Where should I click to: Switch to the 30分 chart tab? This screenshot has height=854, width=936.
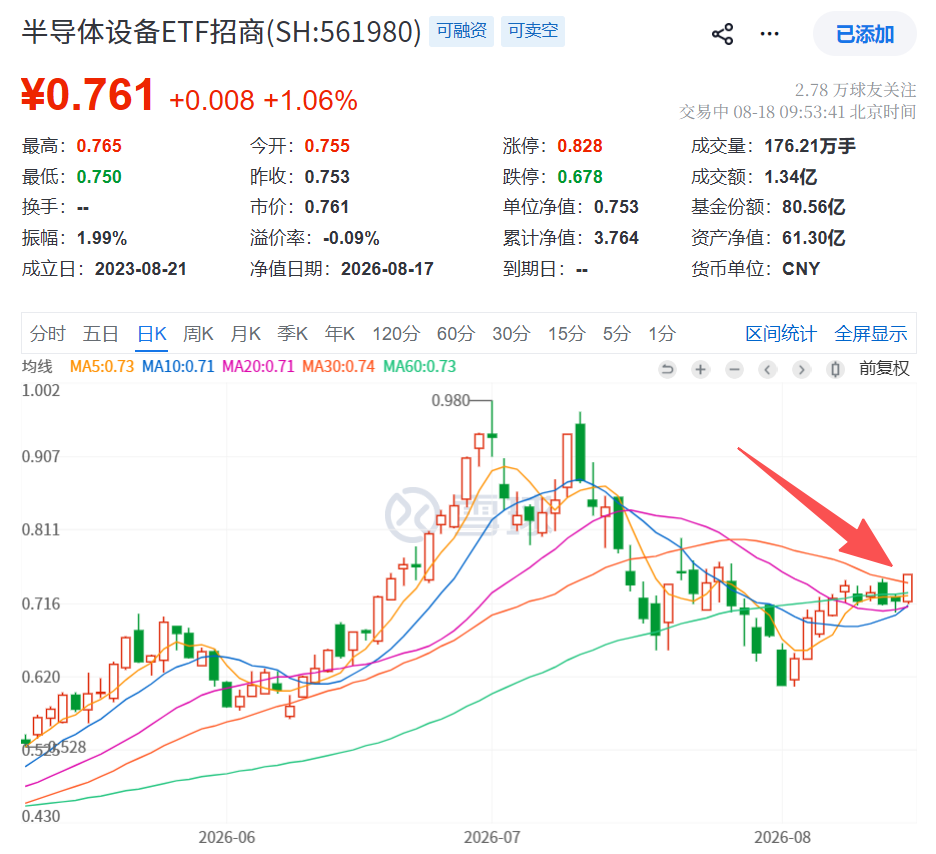(511, 334)
